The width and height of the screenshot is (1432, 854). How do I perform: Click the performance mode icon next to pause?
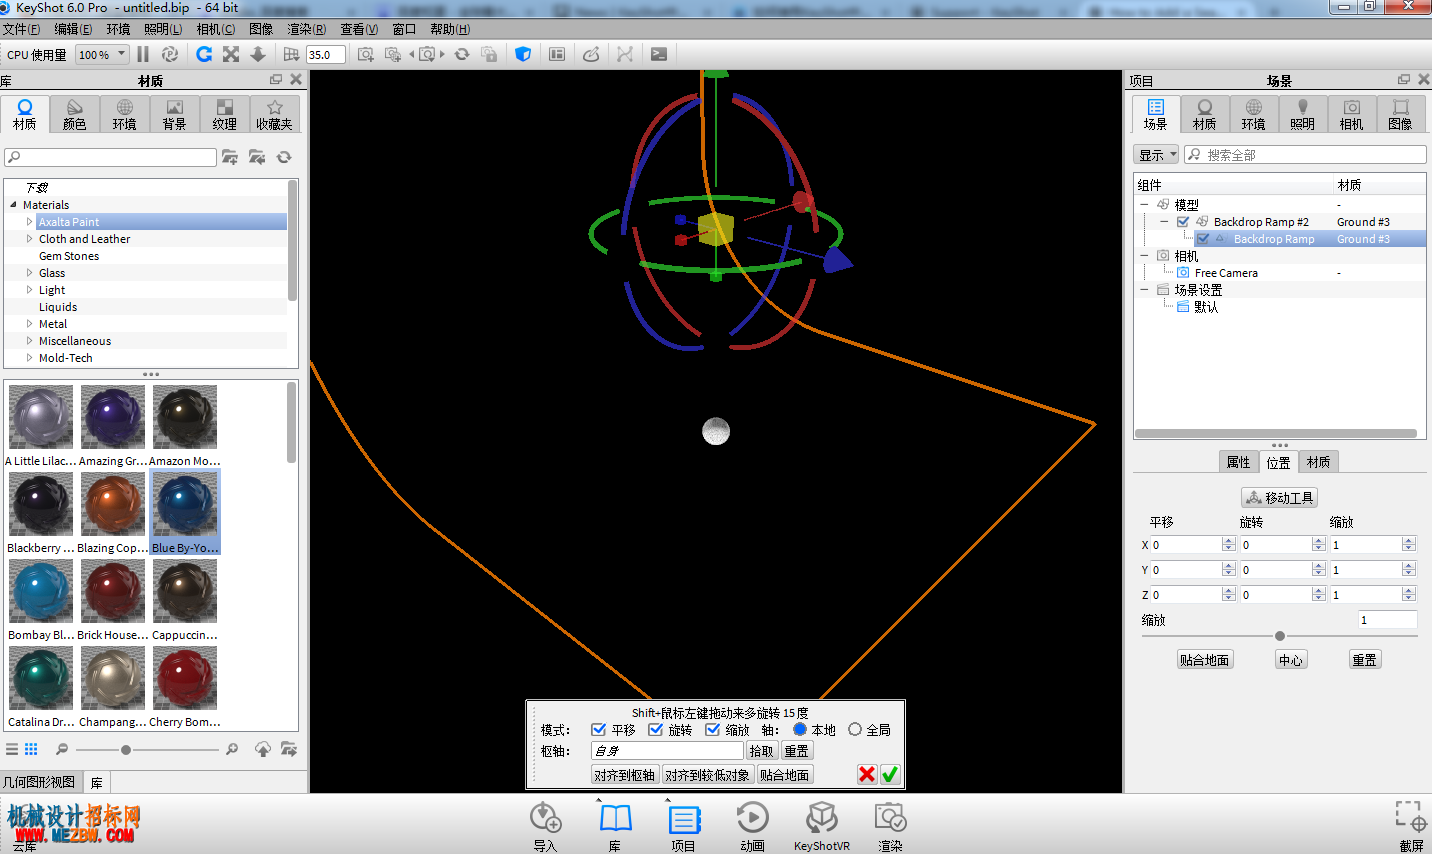[170, 54]
